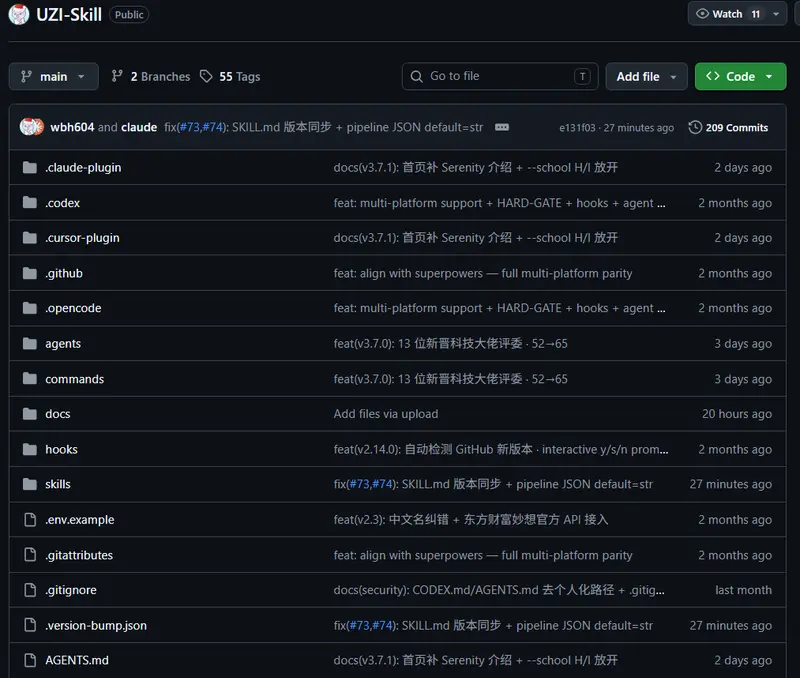The width and height of the screenshot is (800, 678).
Task: Click the clock icon beside 209 Commits
Action: [x=695, y=127]
